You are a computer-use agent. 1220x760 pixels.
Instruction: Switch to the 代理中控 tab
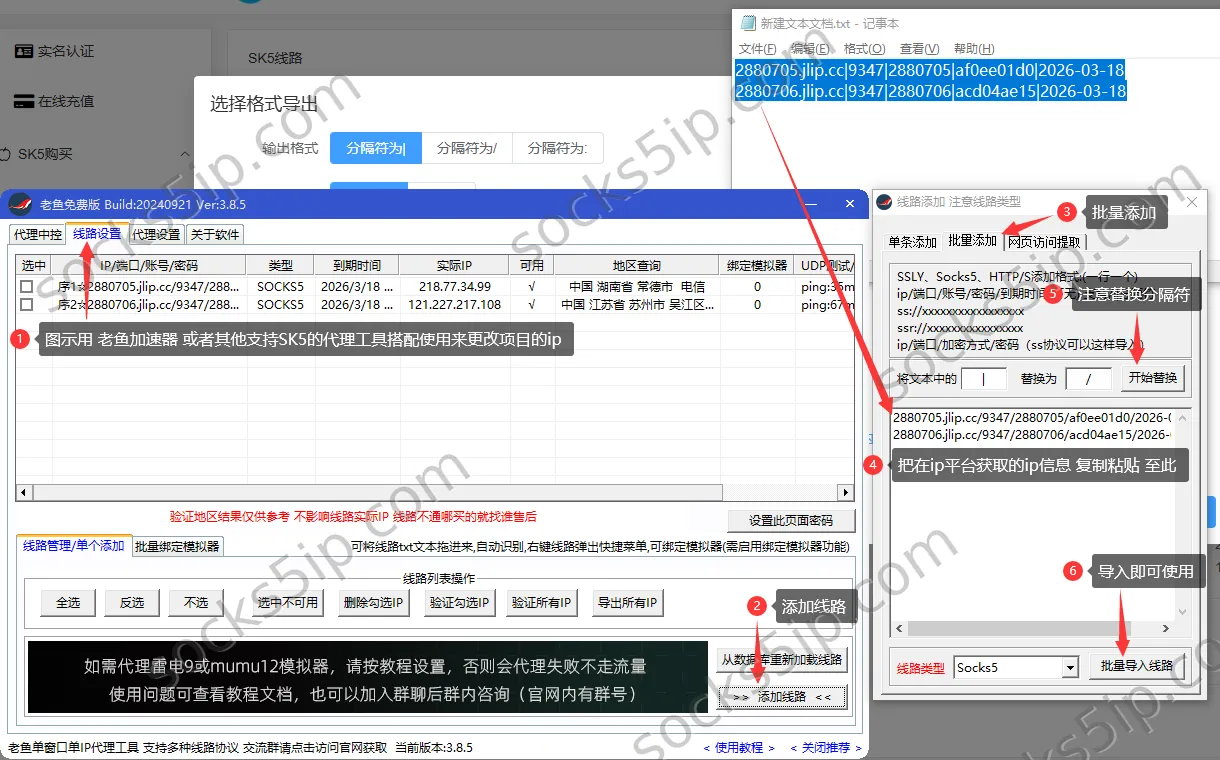[37, 234]
